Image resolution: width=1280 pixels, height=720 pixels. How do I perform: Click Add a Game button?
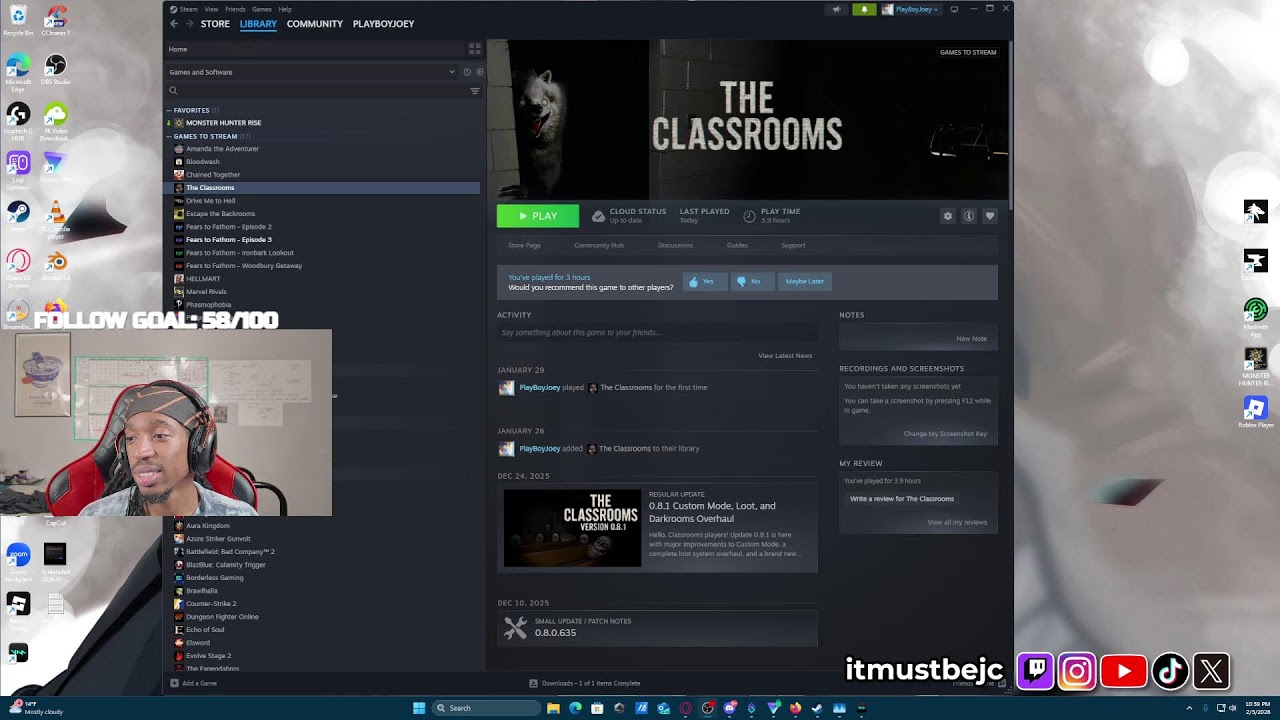[193, 684]
